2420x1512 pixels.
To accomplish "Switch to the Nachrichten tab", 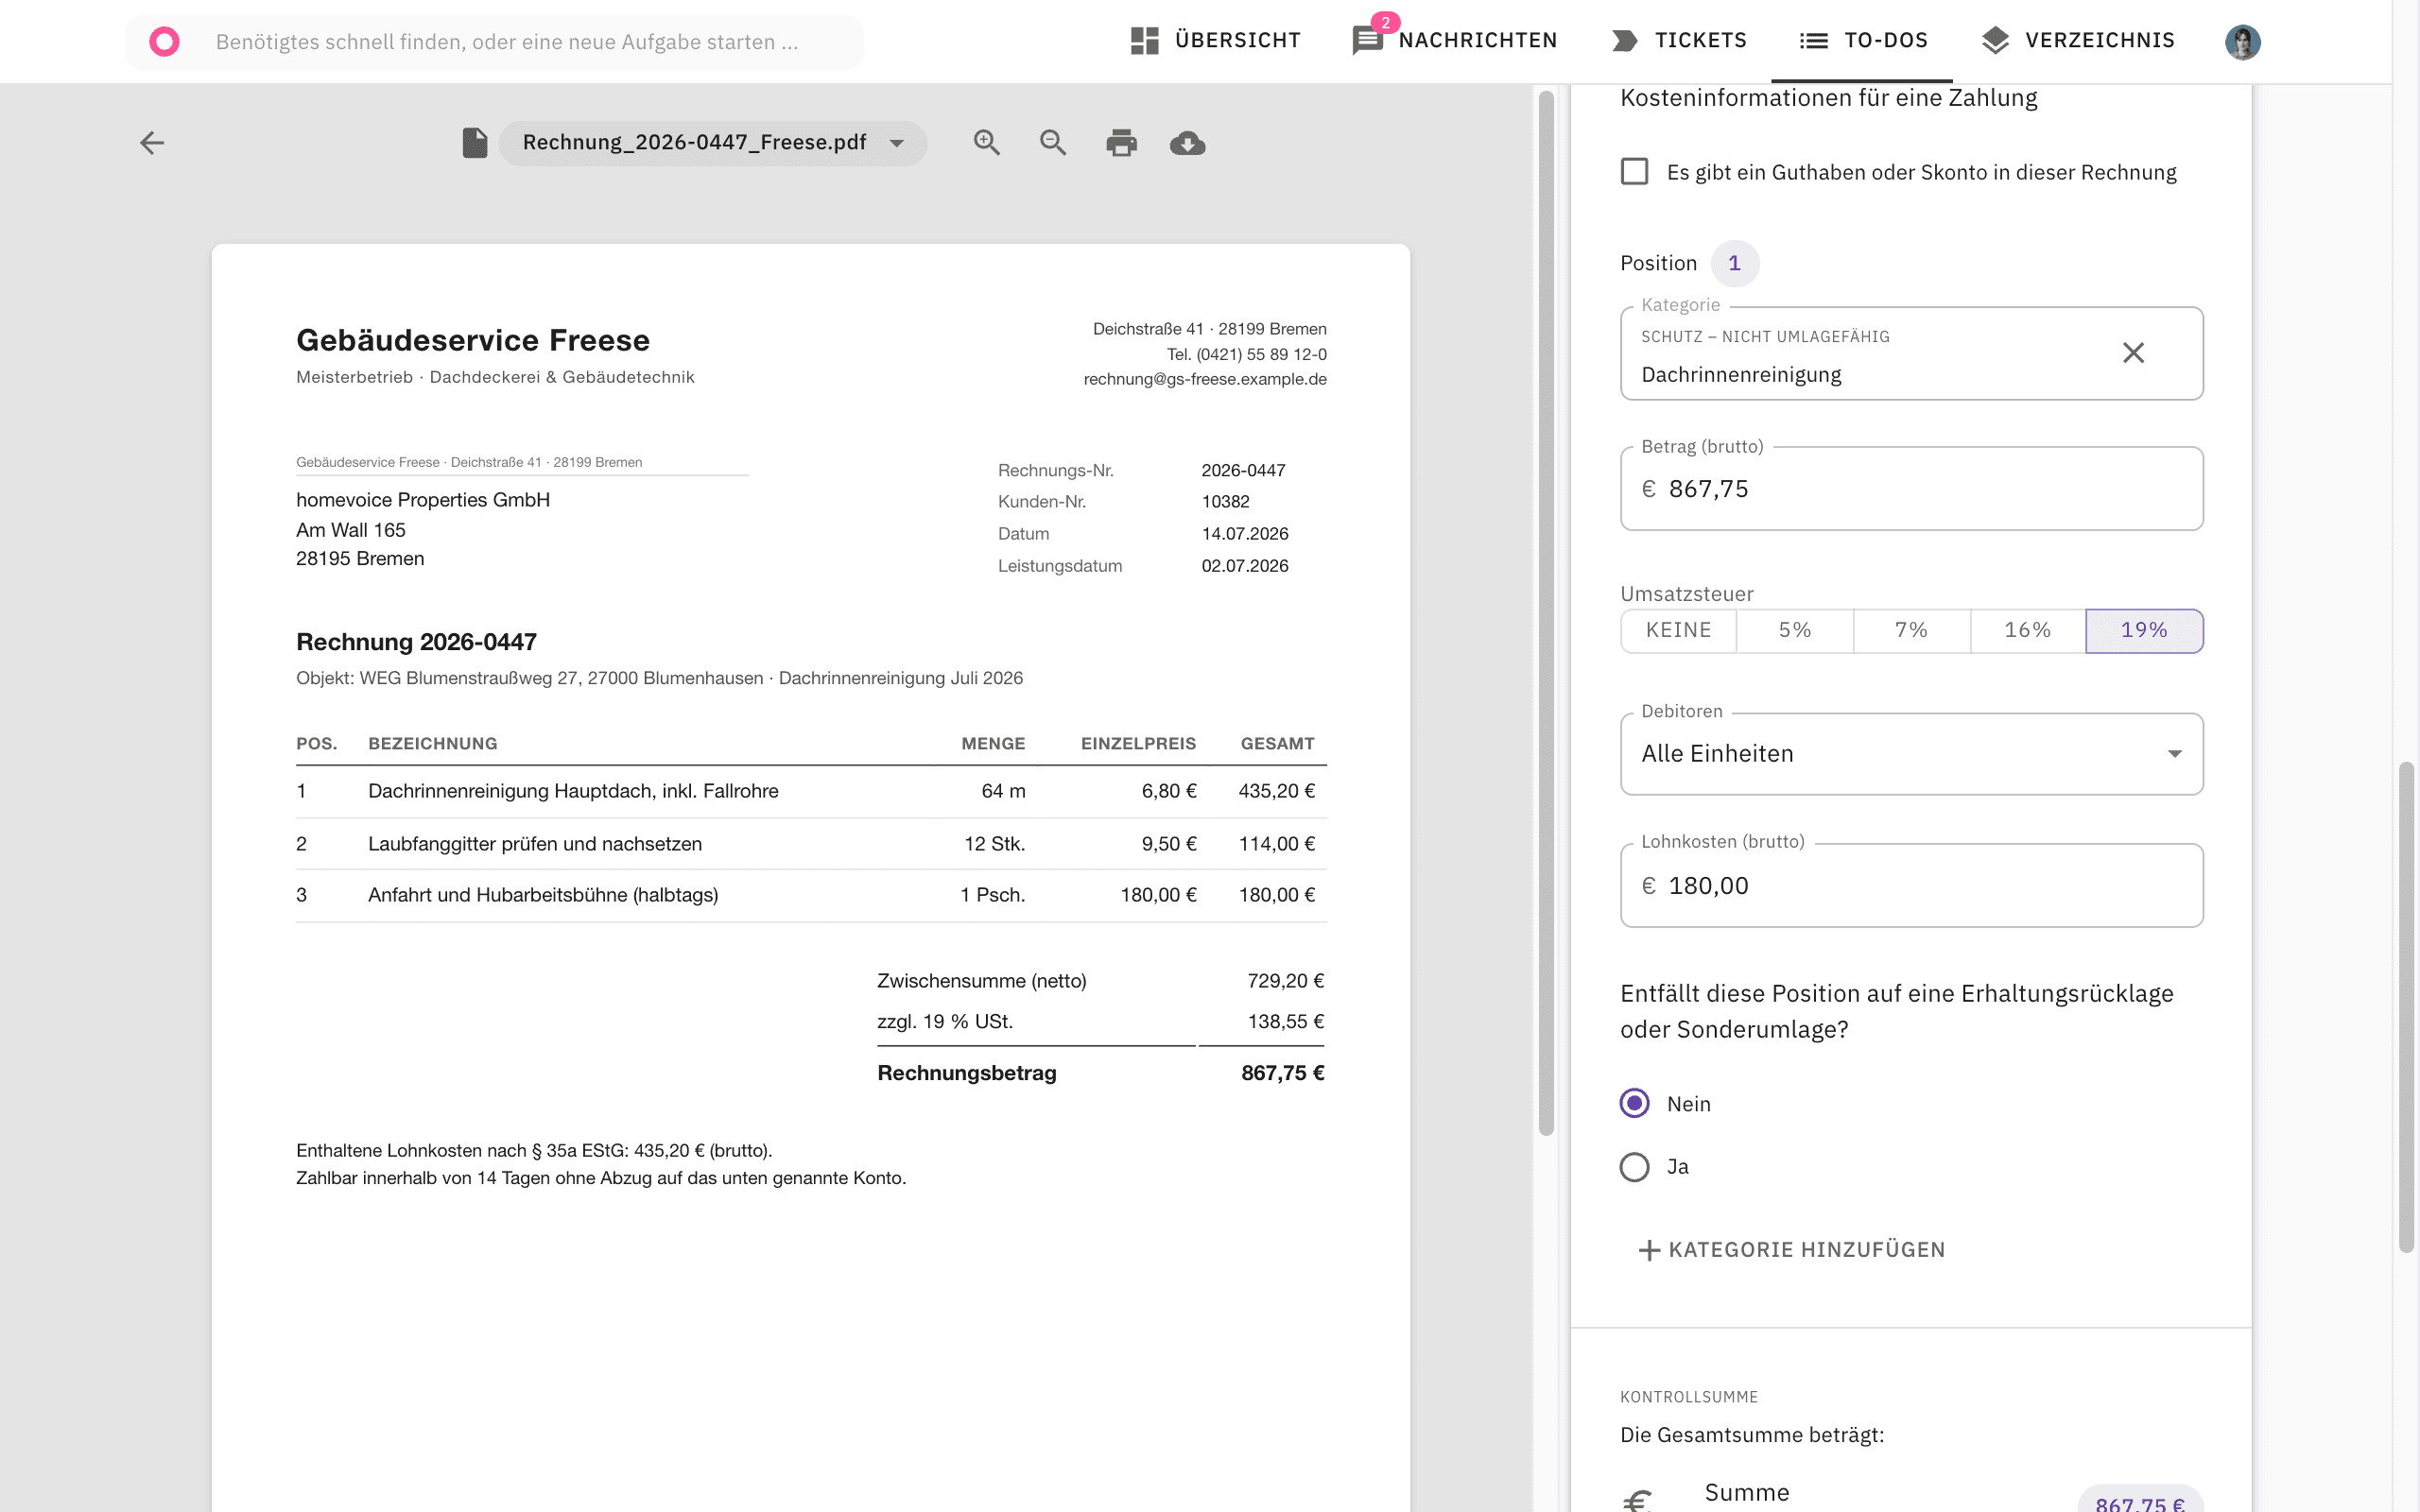I will tap(1455, 41).
